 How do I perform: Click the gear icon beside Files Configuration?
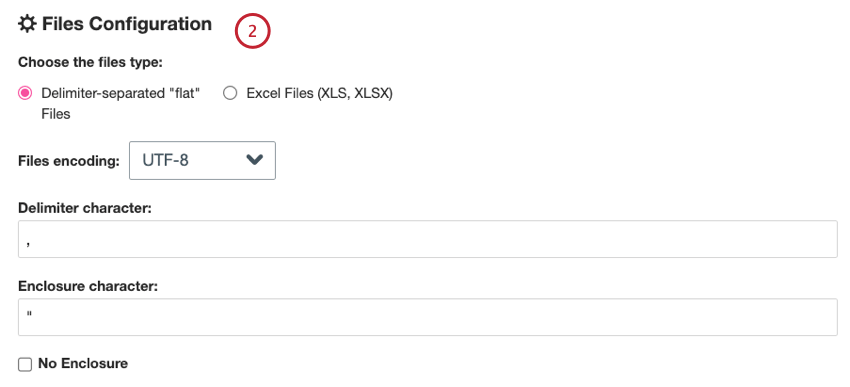pos(27,24)
